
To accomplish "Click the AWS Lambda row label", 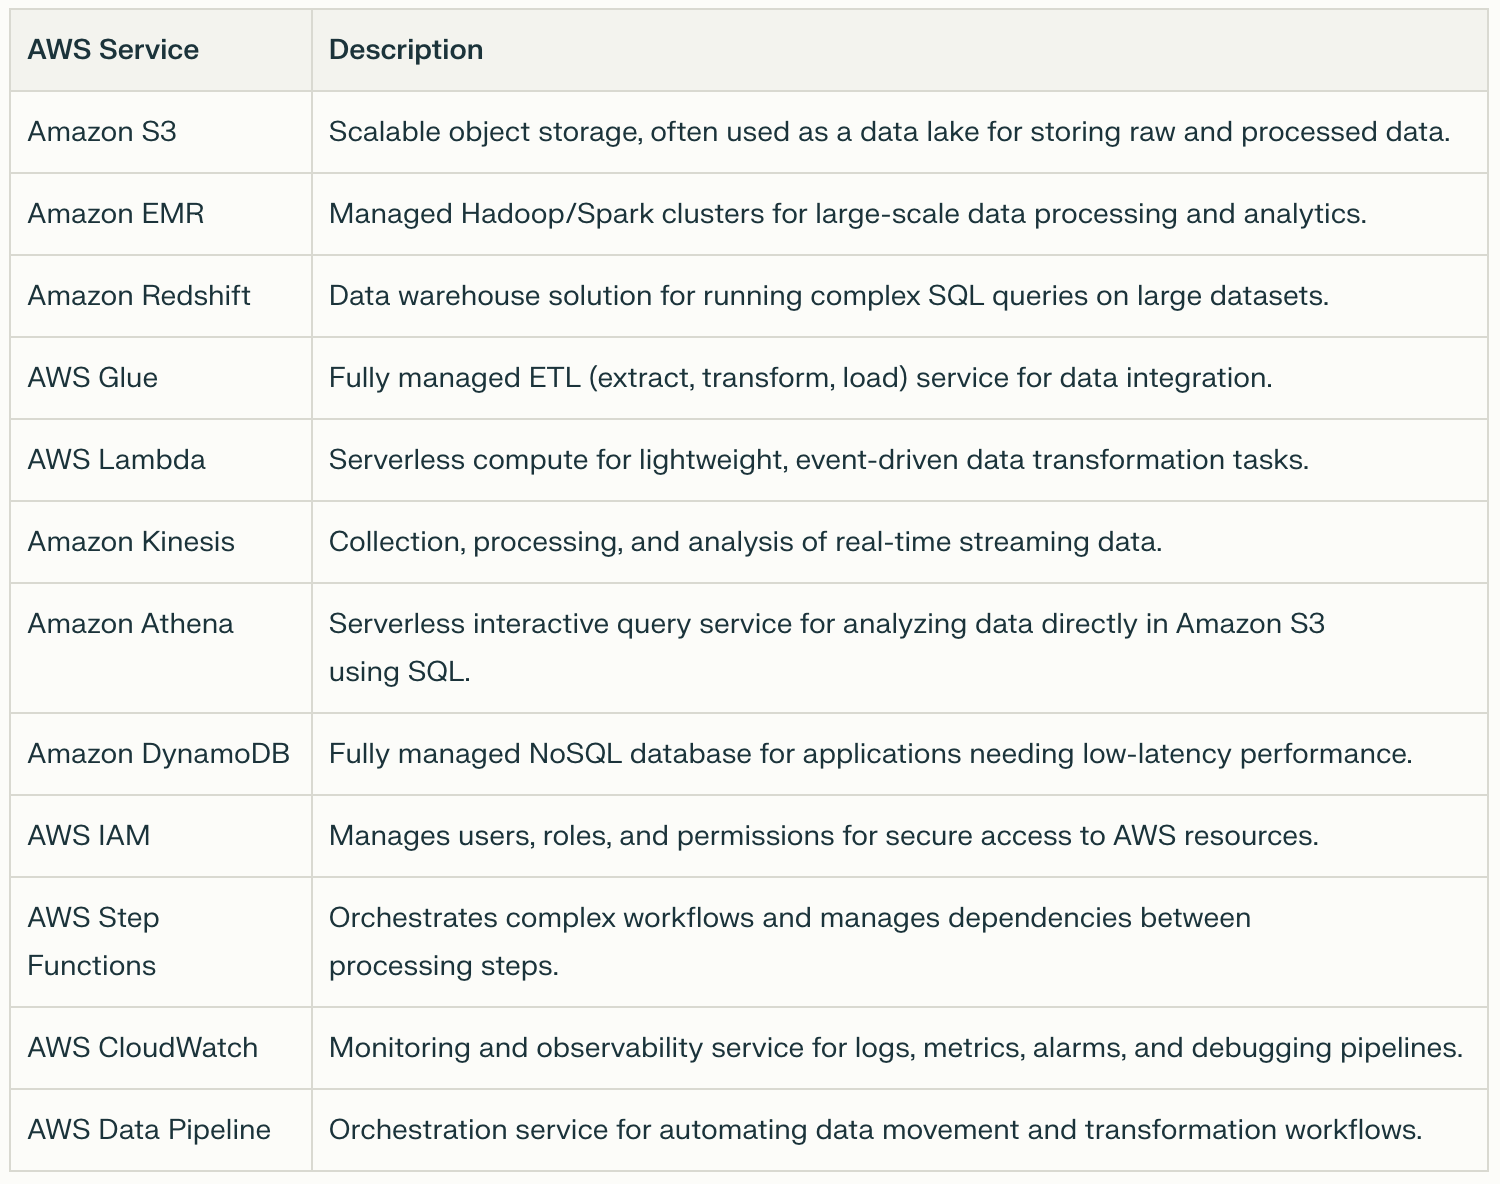I will click(x=117, y=460).
